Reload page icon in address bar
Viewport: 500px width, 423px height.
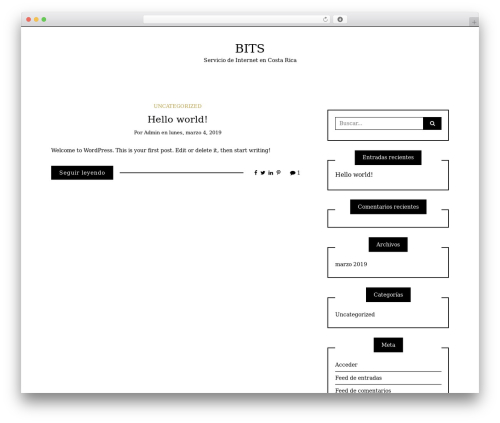[325, 19]
